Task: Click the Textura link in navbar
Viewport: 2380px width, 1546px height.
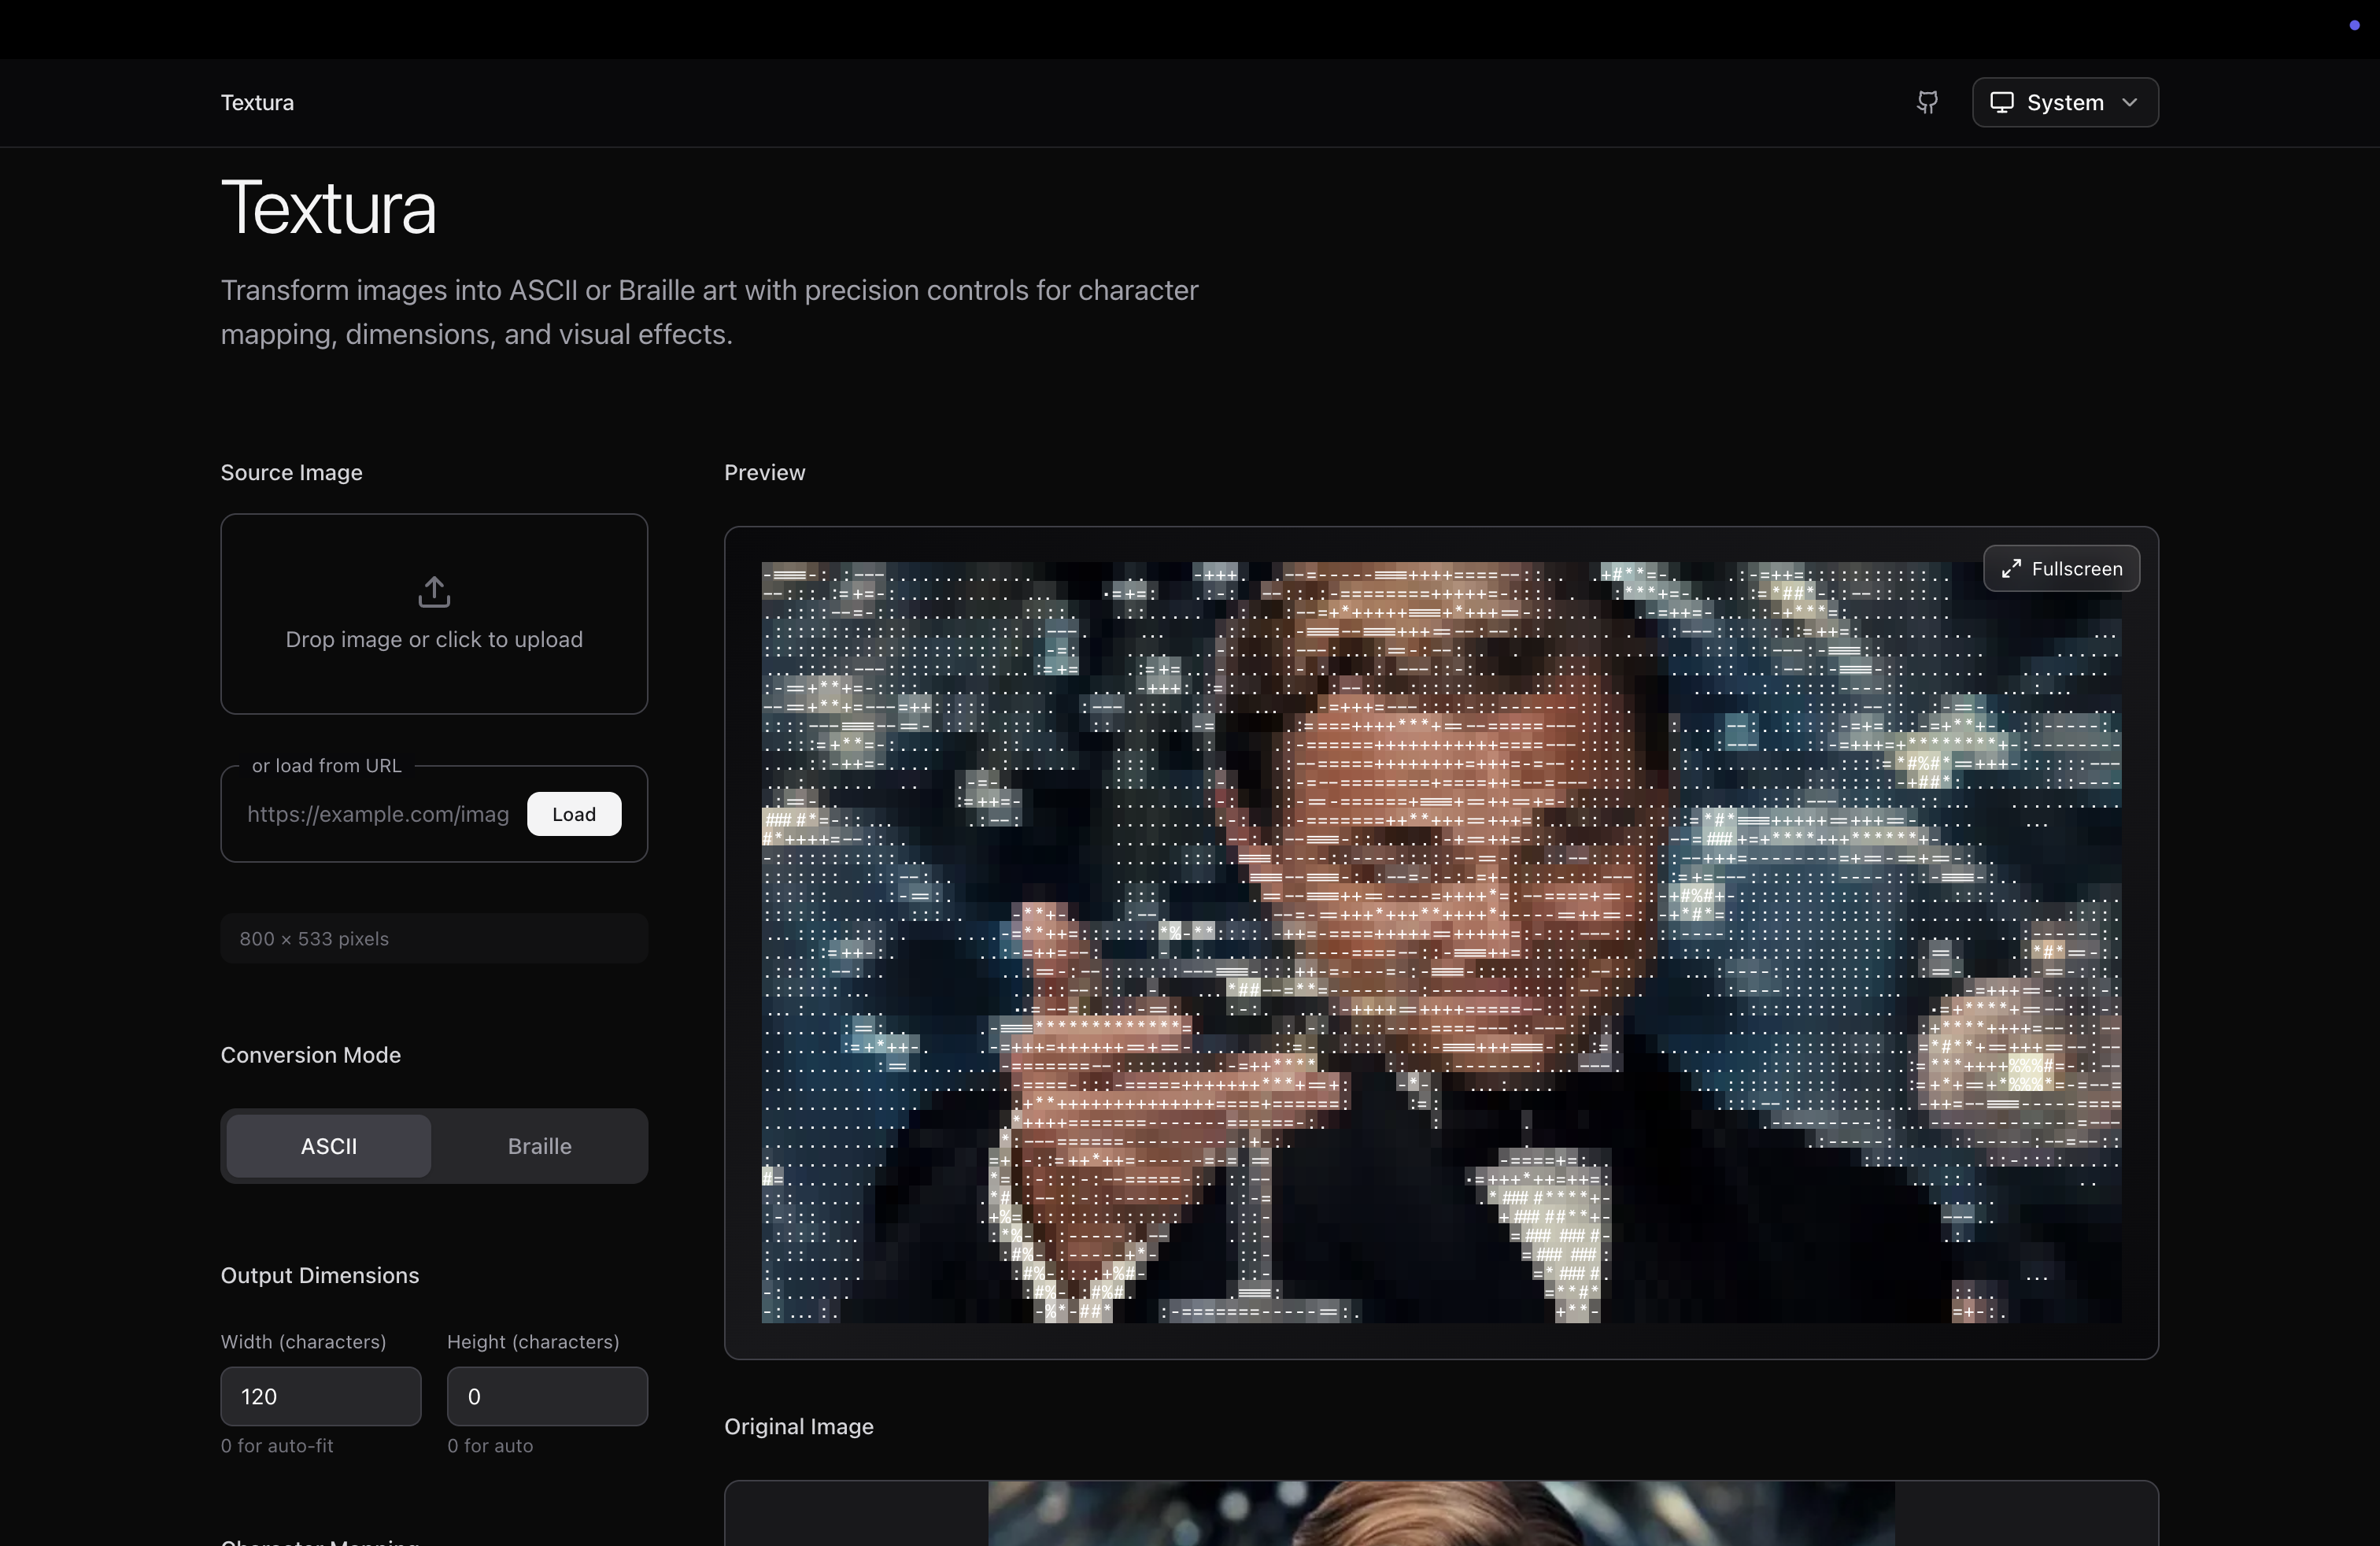Action: 257,102
